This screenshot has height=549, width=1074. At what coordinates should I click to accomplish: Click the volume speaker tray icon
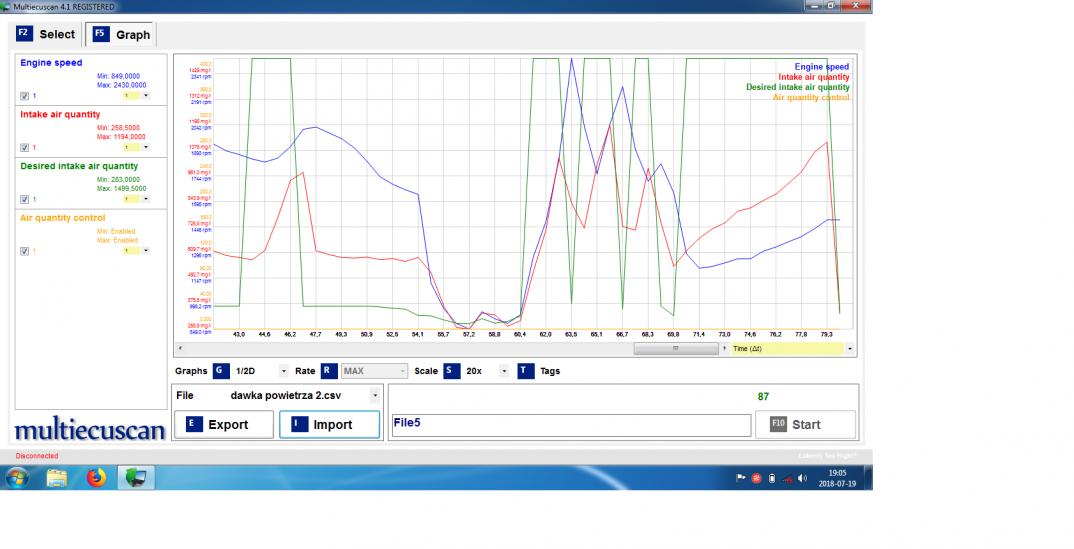(802, 478)
